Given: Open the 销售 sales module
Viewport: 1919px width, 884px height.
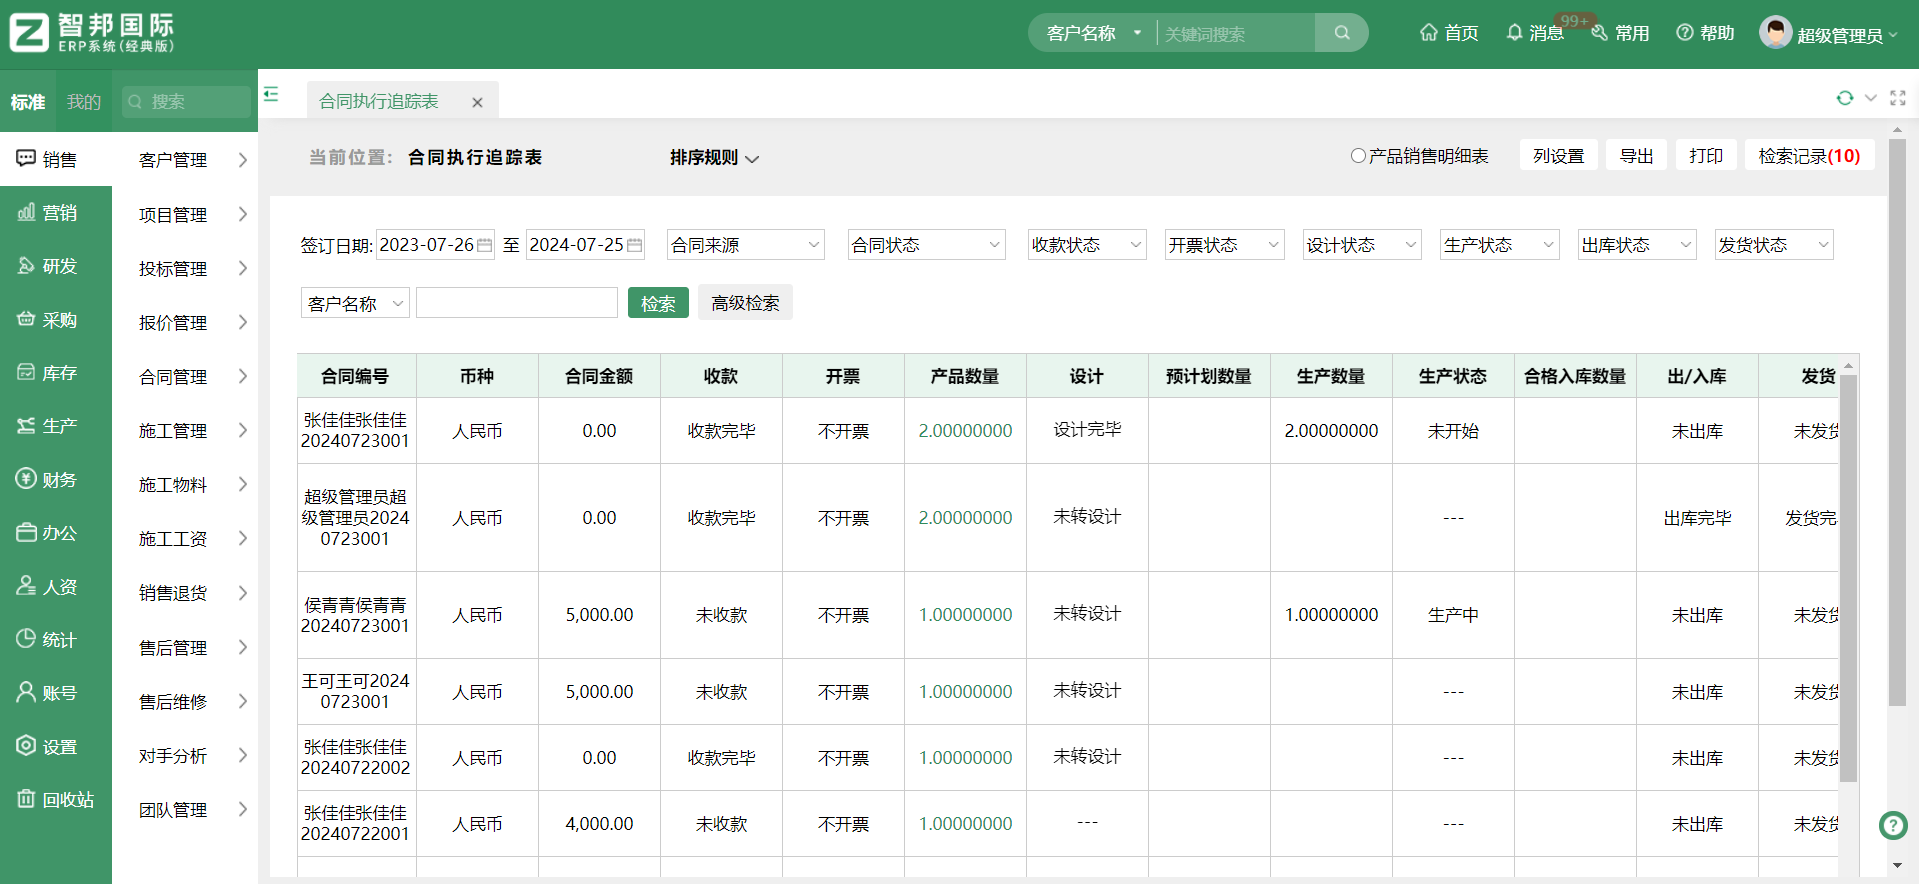Looking at the screenshot, I should [55, 159].
